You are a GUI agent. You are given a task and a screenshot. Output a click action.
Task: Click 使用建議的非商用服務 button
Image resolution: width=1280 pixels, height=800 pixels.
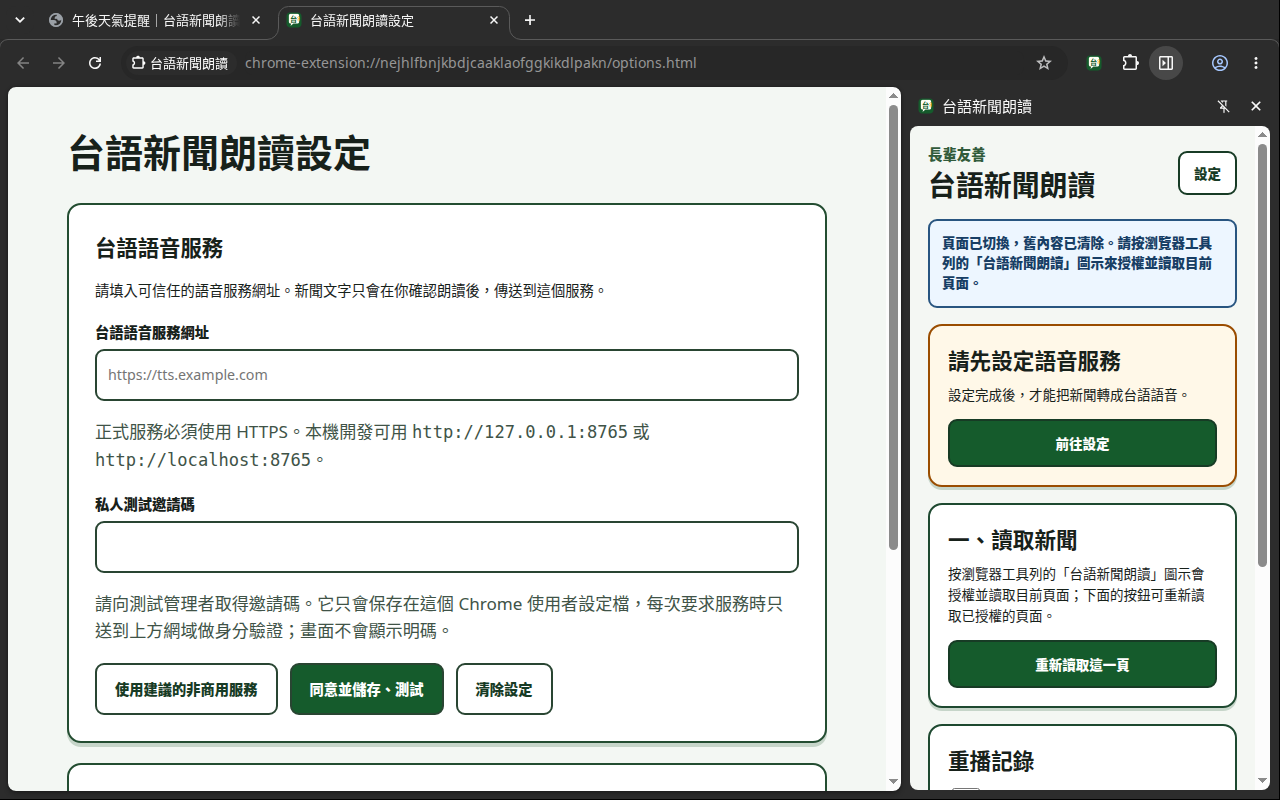point(186,689)
